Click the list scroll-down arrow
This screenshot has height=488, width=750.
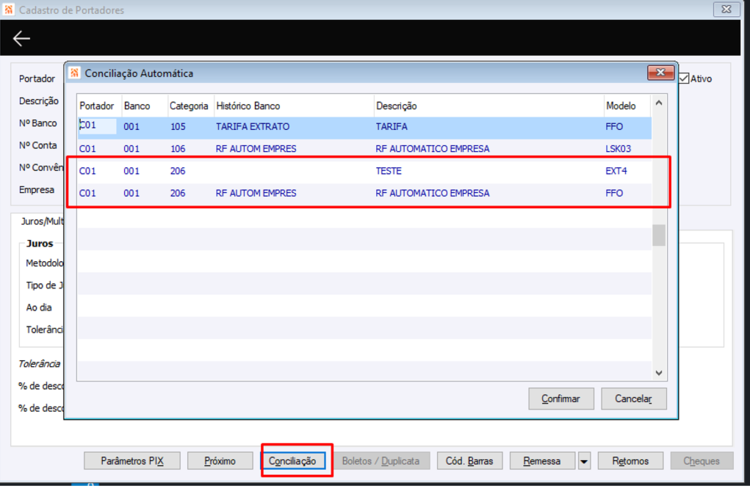(x=659, y=373)
